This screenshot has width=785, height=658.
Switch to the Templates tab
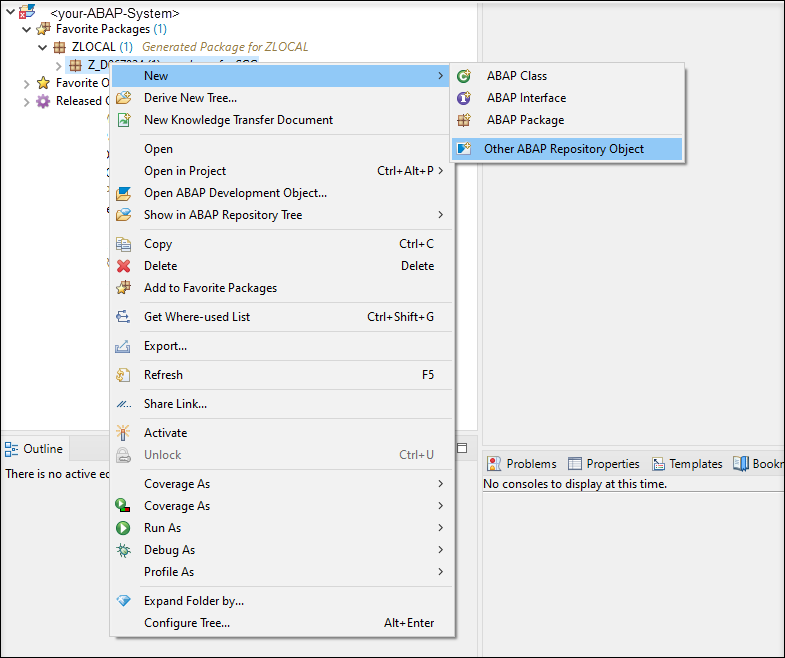(x=687, y=464)
